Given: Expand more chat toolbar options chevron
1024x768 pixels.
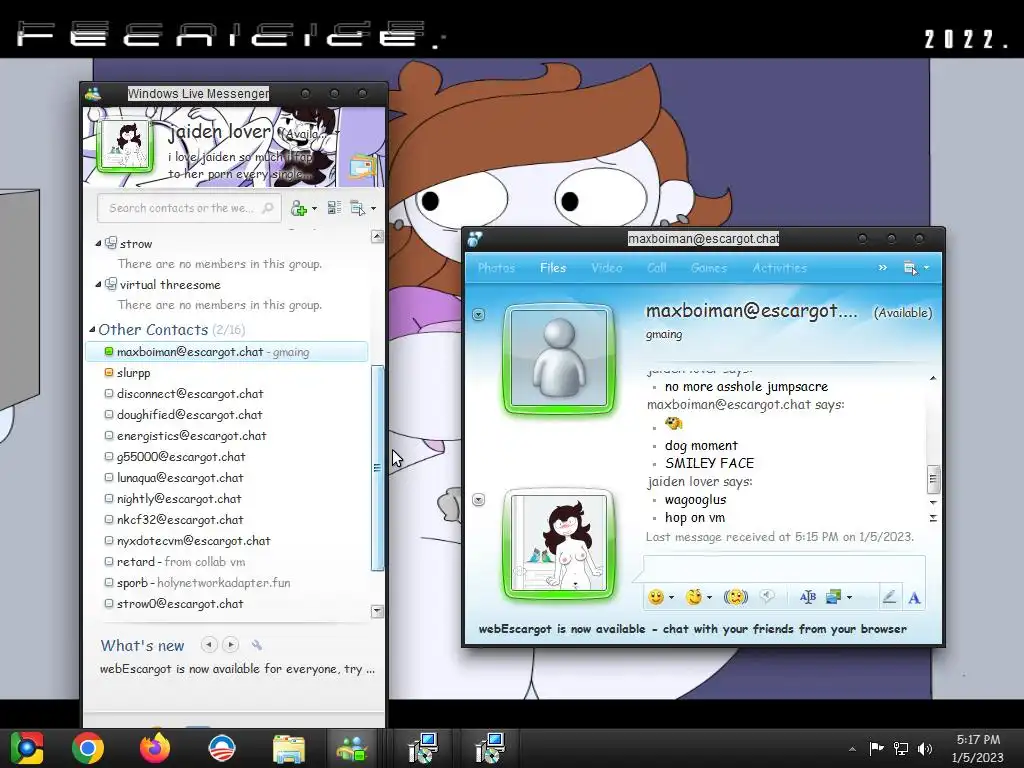Looking at the screenshot, I should (883, 268).
